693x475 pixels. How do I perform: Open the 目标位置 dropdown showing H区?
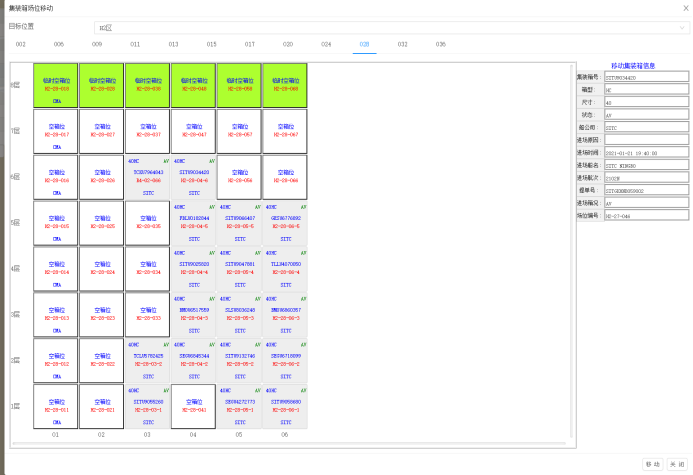click(390, 28)
